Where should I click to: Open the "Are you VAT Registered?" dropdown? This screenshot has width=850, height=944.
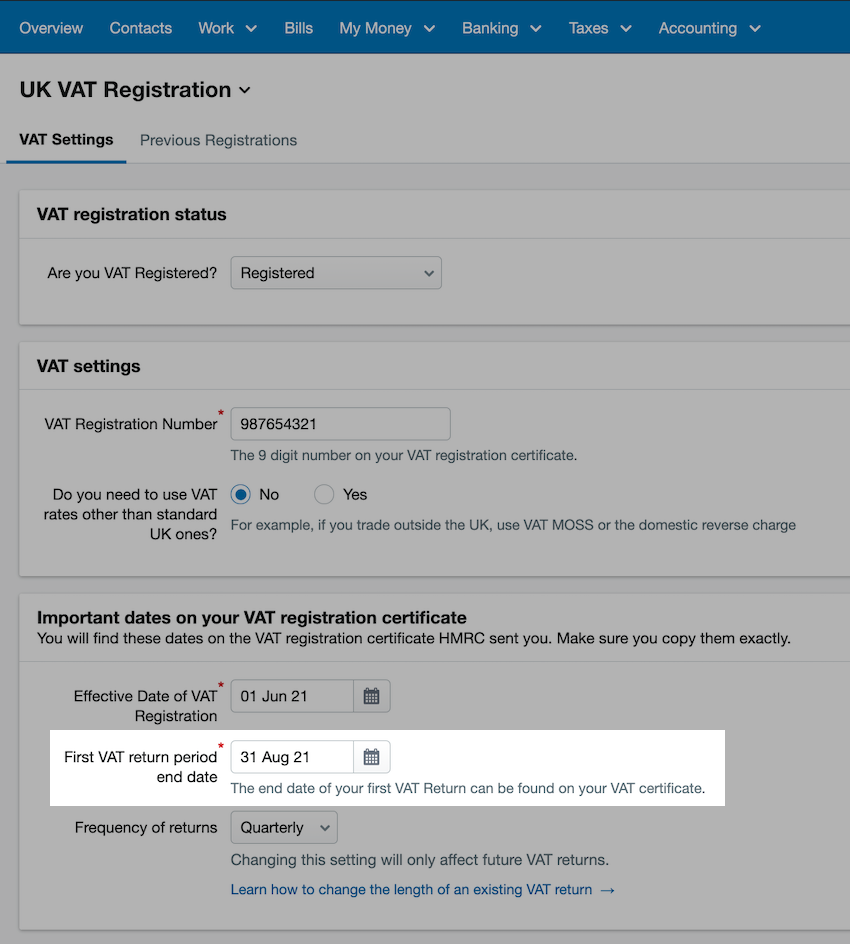(336, 272)
